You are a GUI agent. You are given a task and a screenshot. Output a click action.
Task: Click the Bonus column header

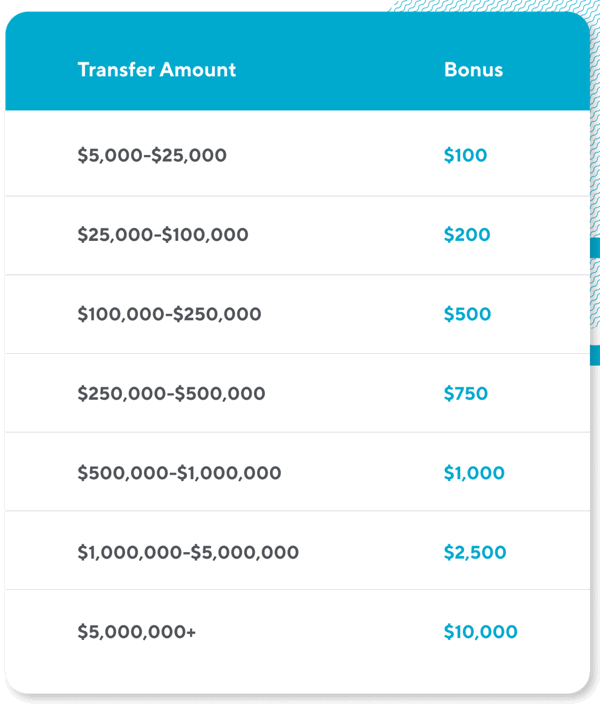pos(473,70)
